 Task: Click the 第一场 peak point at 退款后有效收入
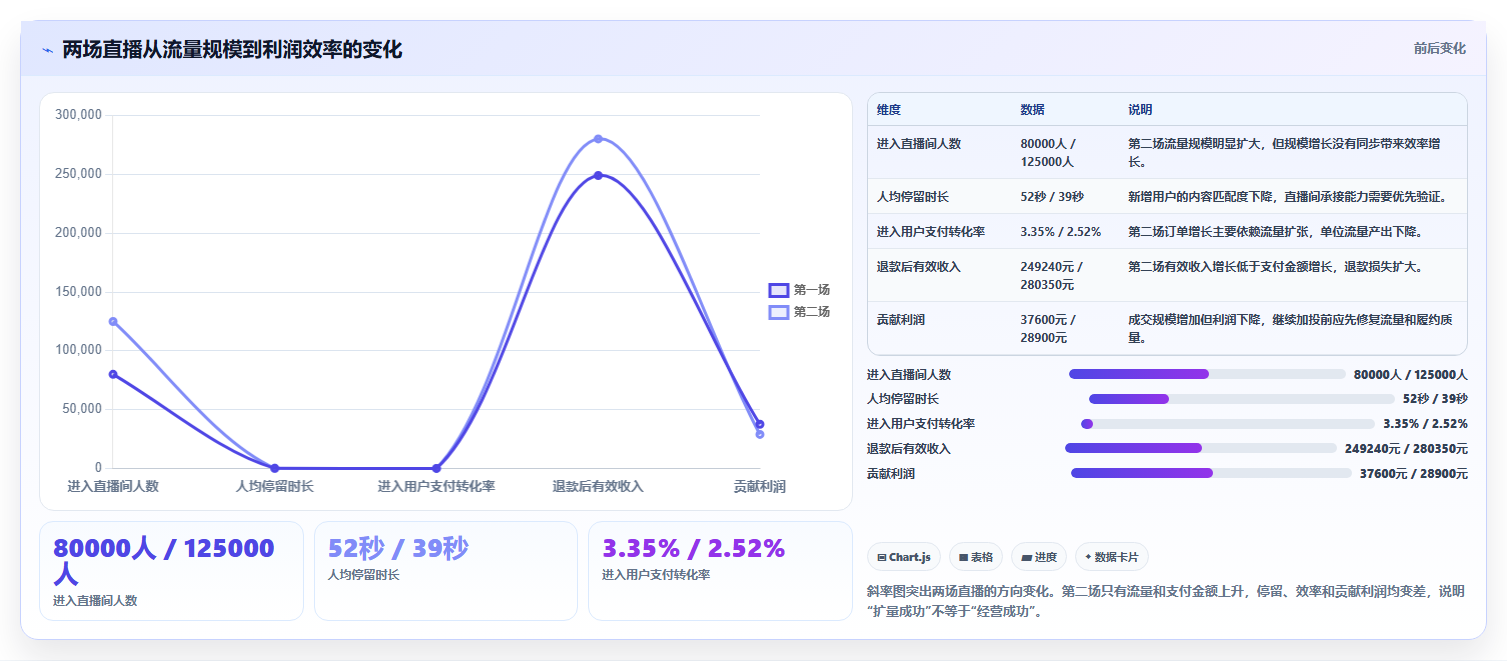[598, 175]
